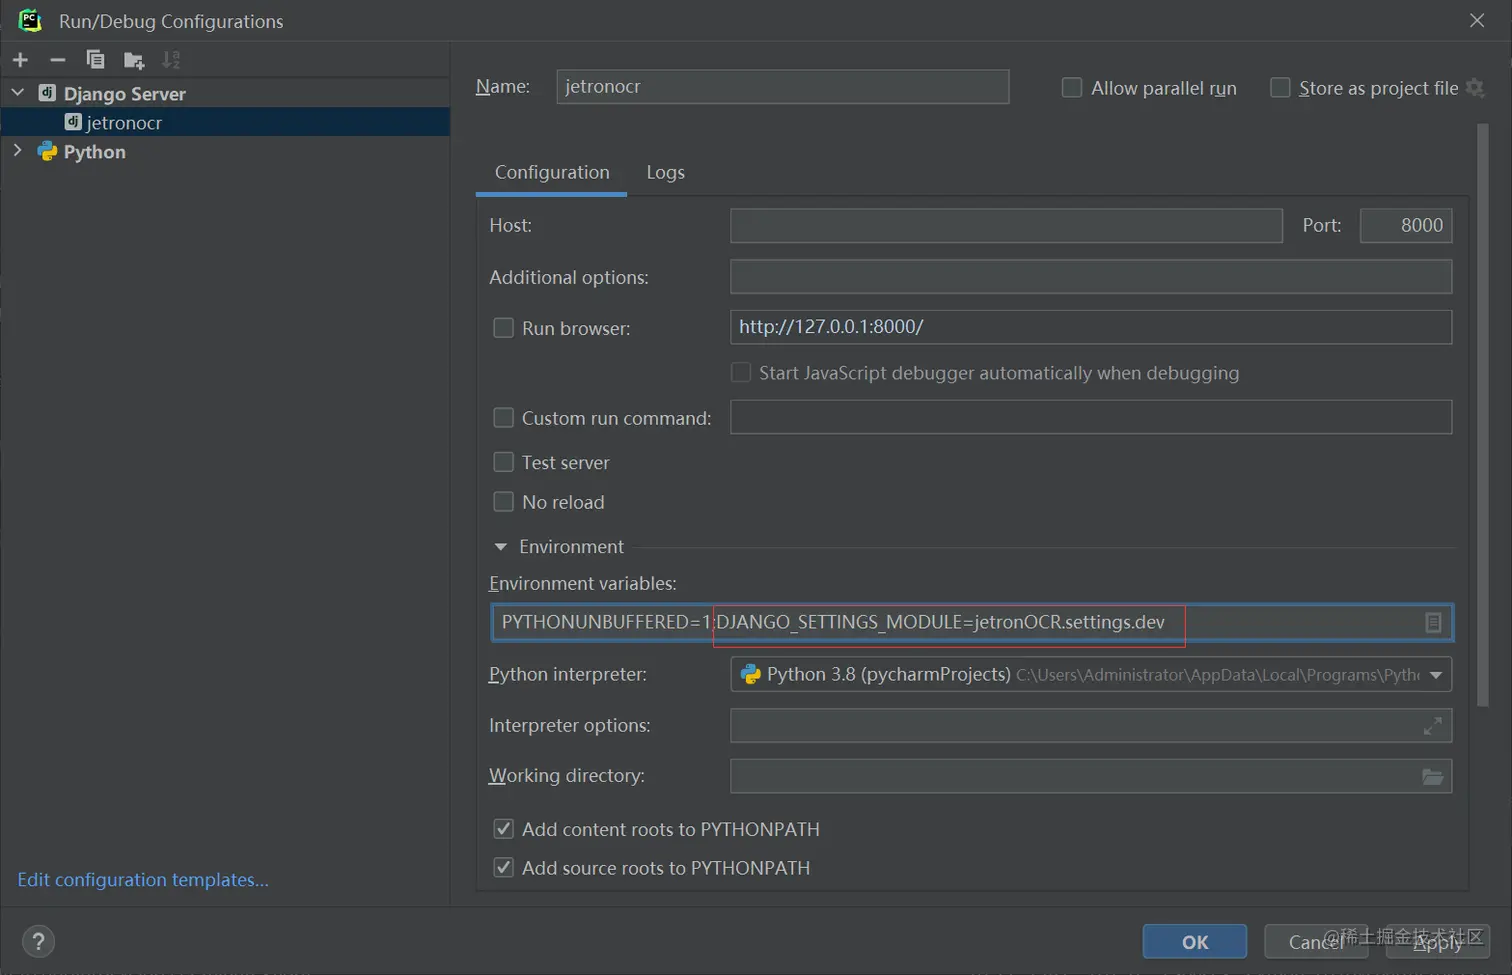This screenshot has width=1512, height=975.
Task: Close the Run/Debug Configurations dialog
Action: [1477, 20]
